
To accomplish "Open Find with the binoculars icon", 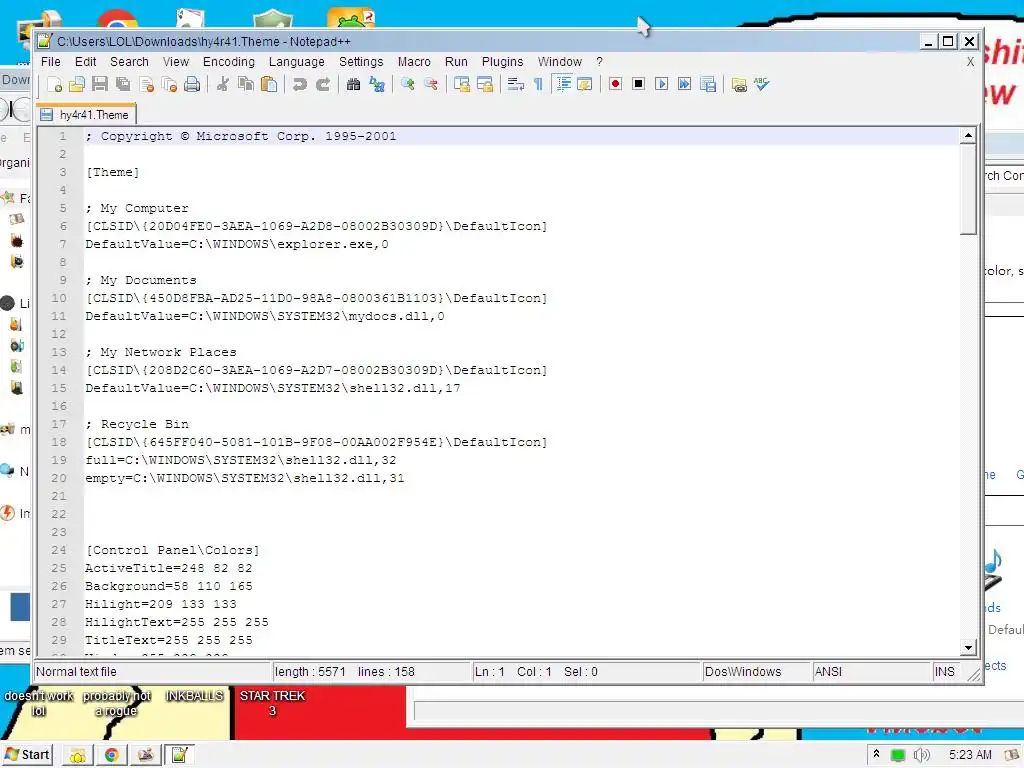I will tap(353, 84).
